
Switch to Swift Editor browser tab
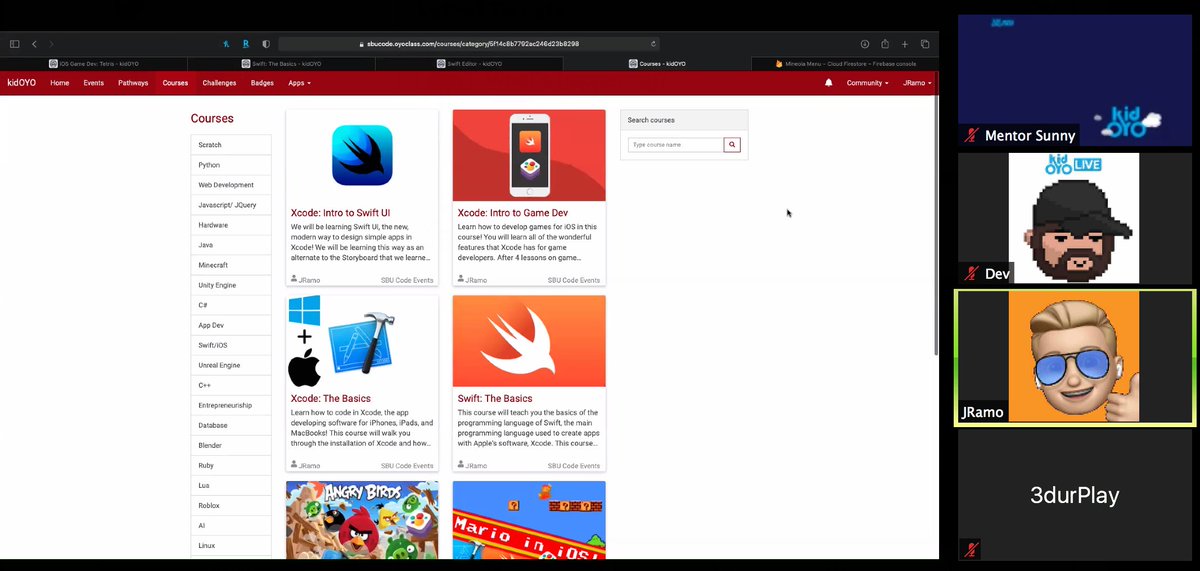point(470,63)
